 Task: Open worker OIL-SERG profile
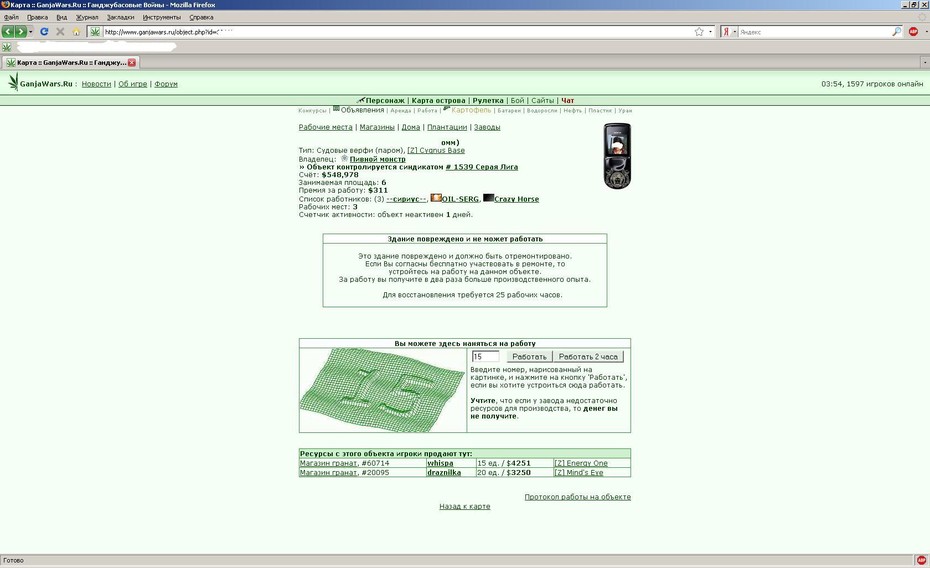(x=460, y=199)
